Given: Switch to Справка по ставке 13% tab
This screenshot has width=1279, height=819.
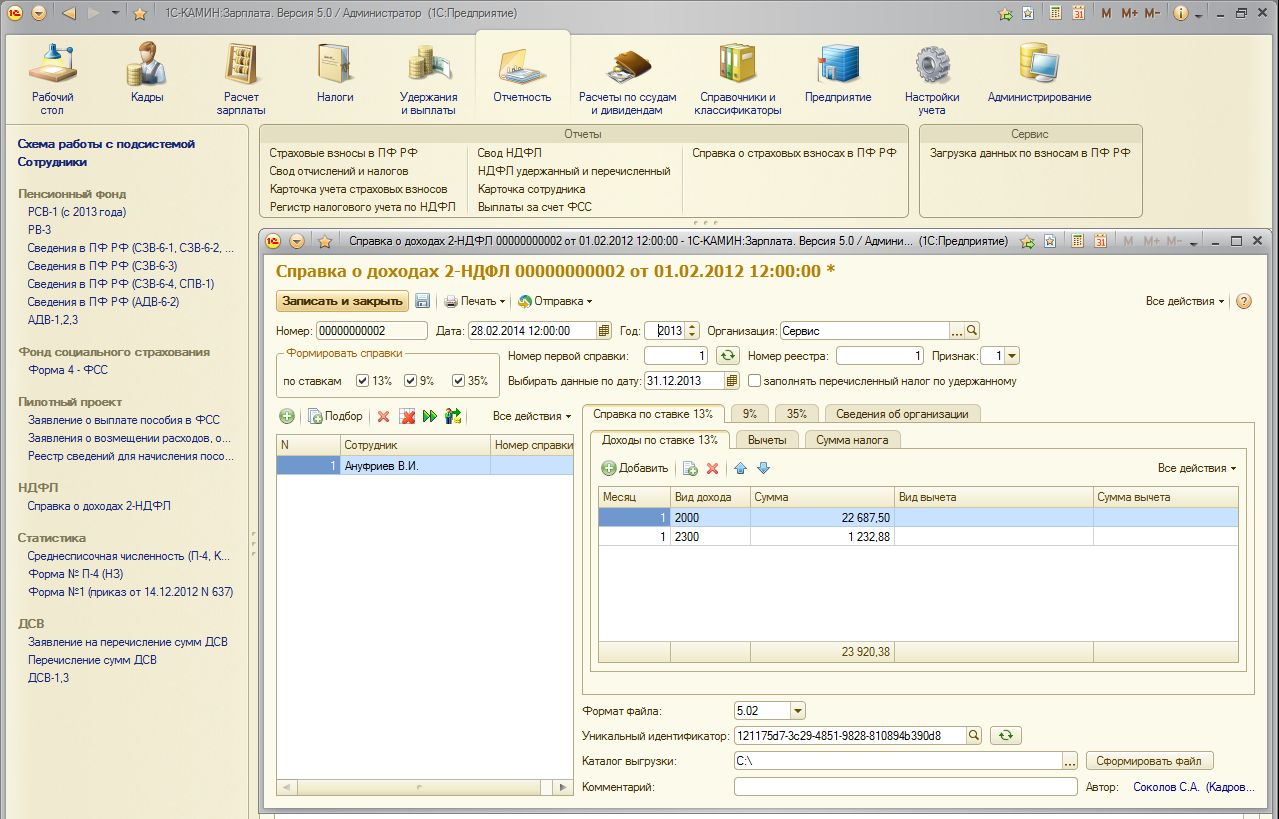Looking at the screenshot, I should [x=653, y=414].
